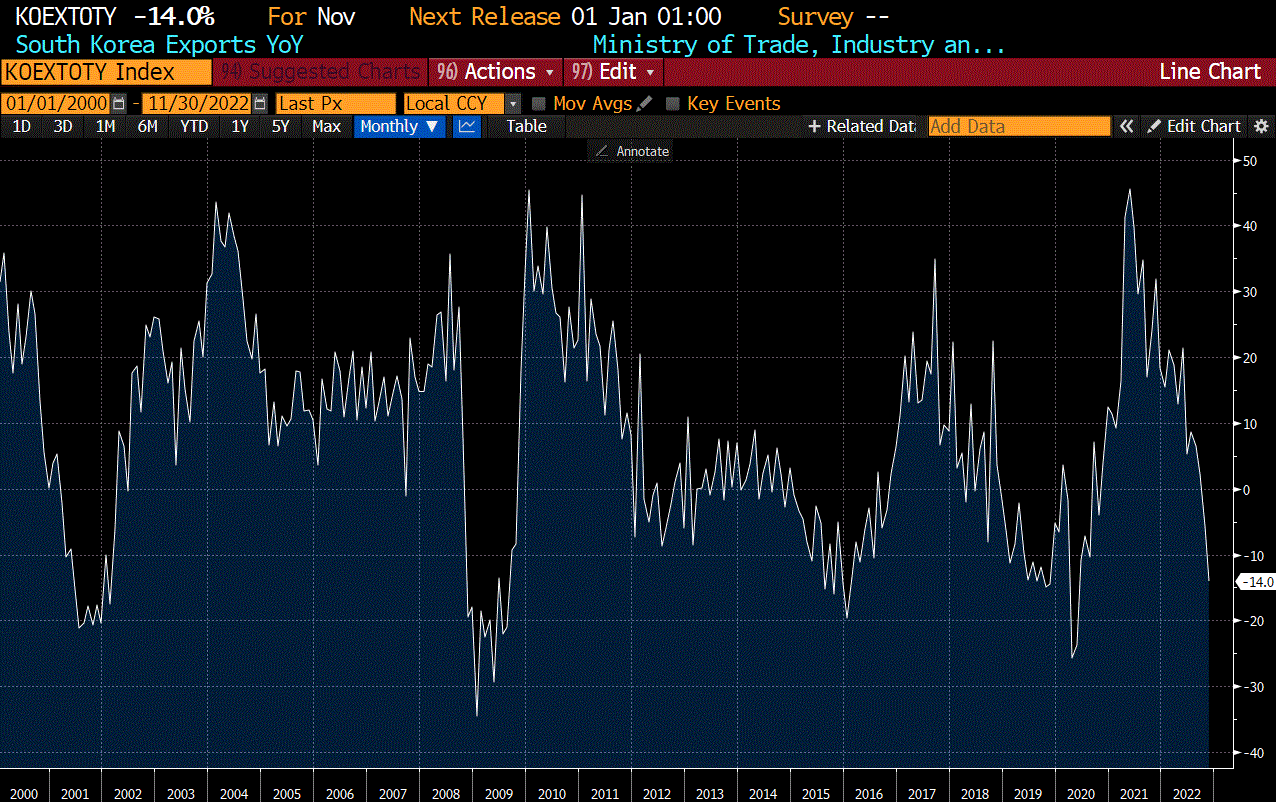This screenshot has height=802, width=1276.
Task: Open the end date calendar picker
Action: (x=260, y=103)
